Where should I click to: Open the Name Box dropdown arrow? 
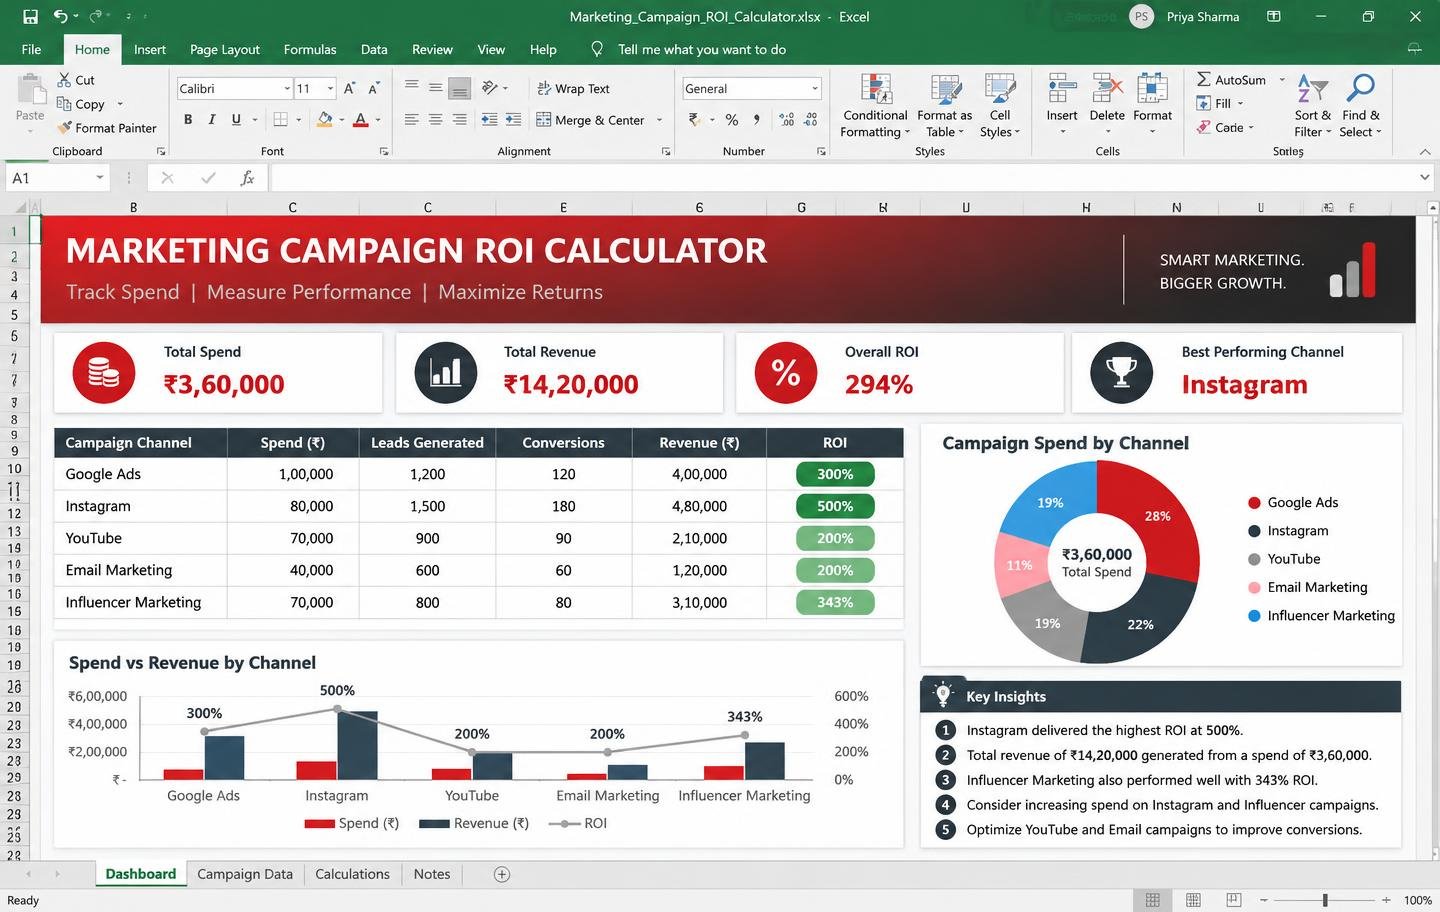click(x=100, y=178)
